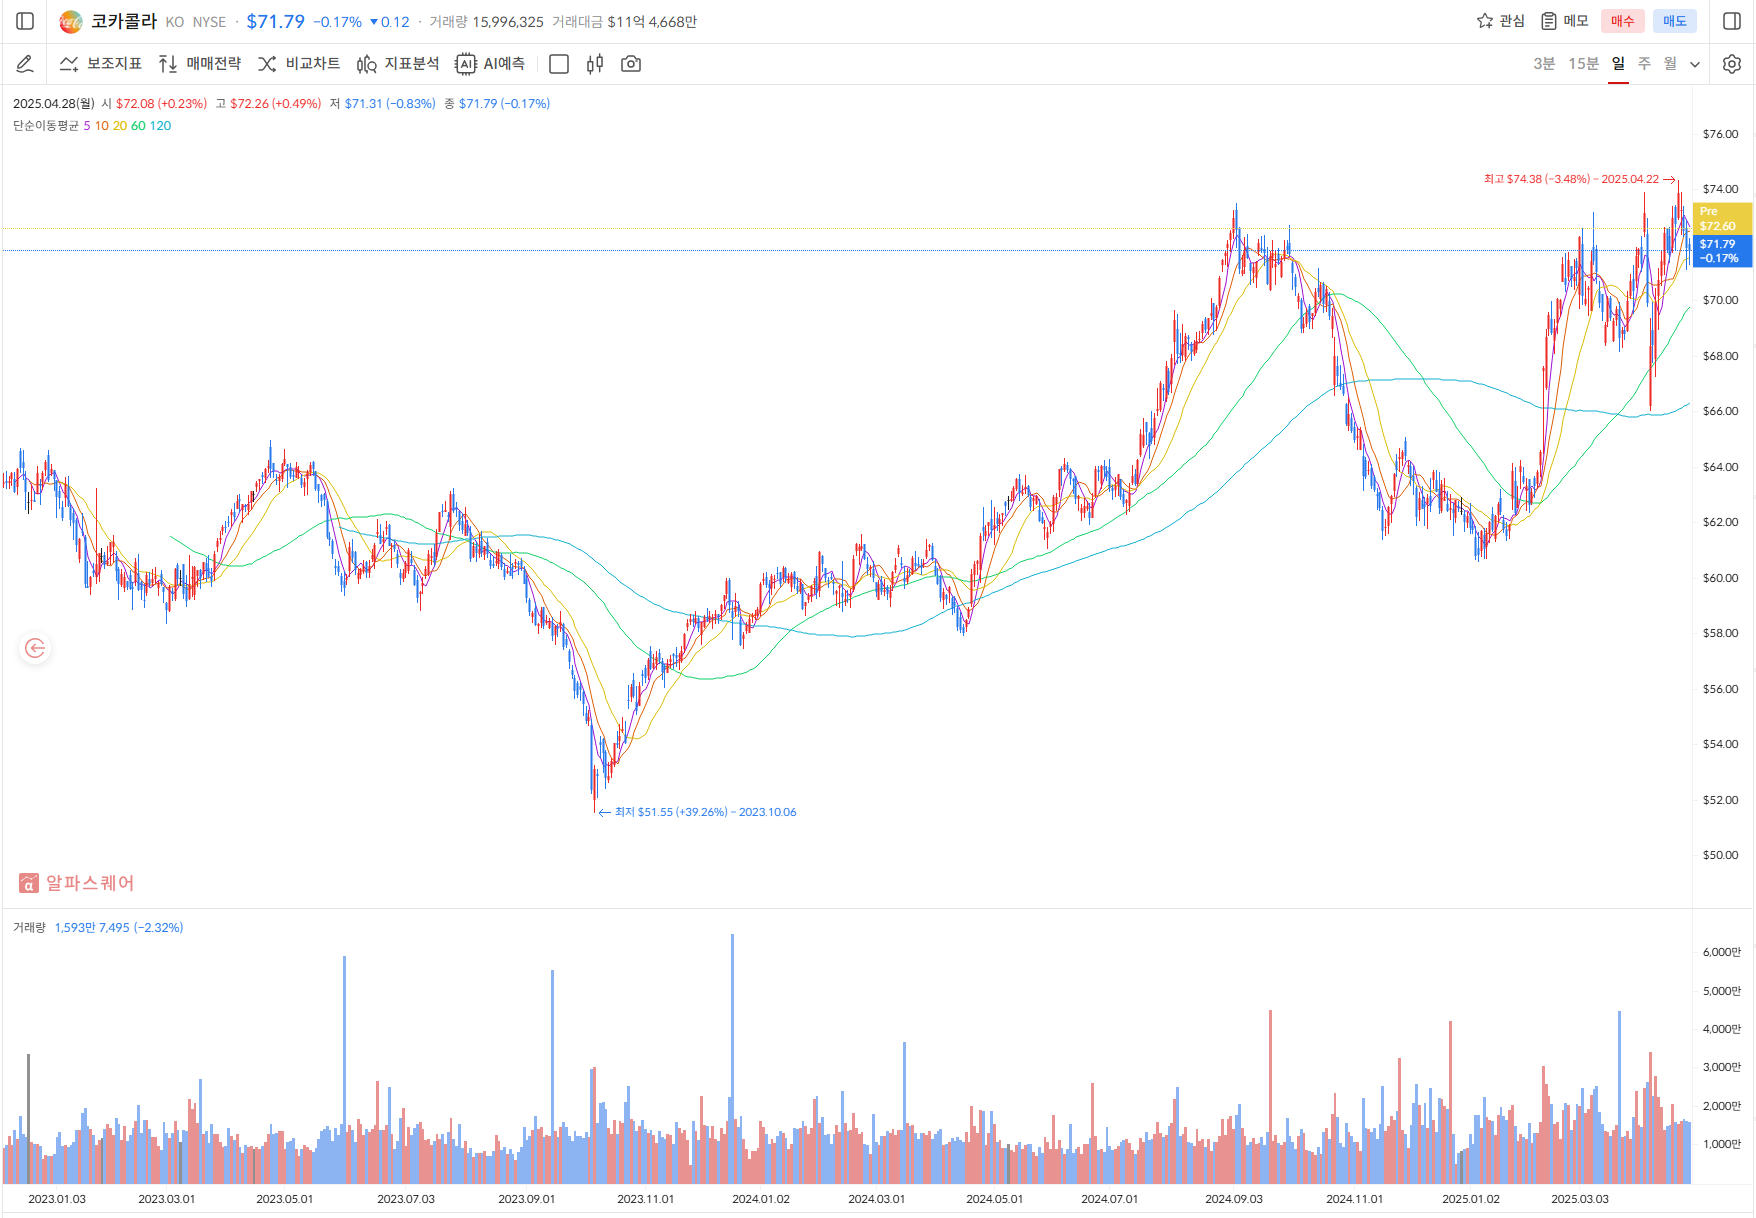Click 2024.09.03 date axis label
Viewport: 1756px width, 1218px height.
1234,1199
